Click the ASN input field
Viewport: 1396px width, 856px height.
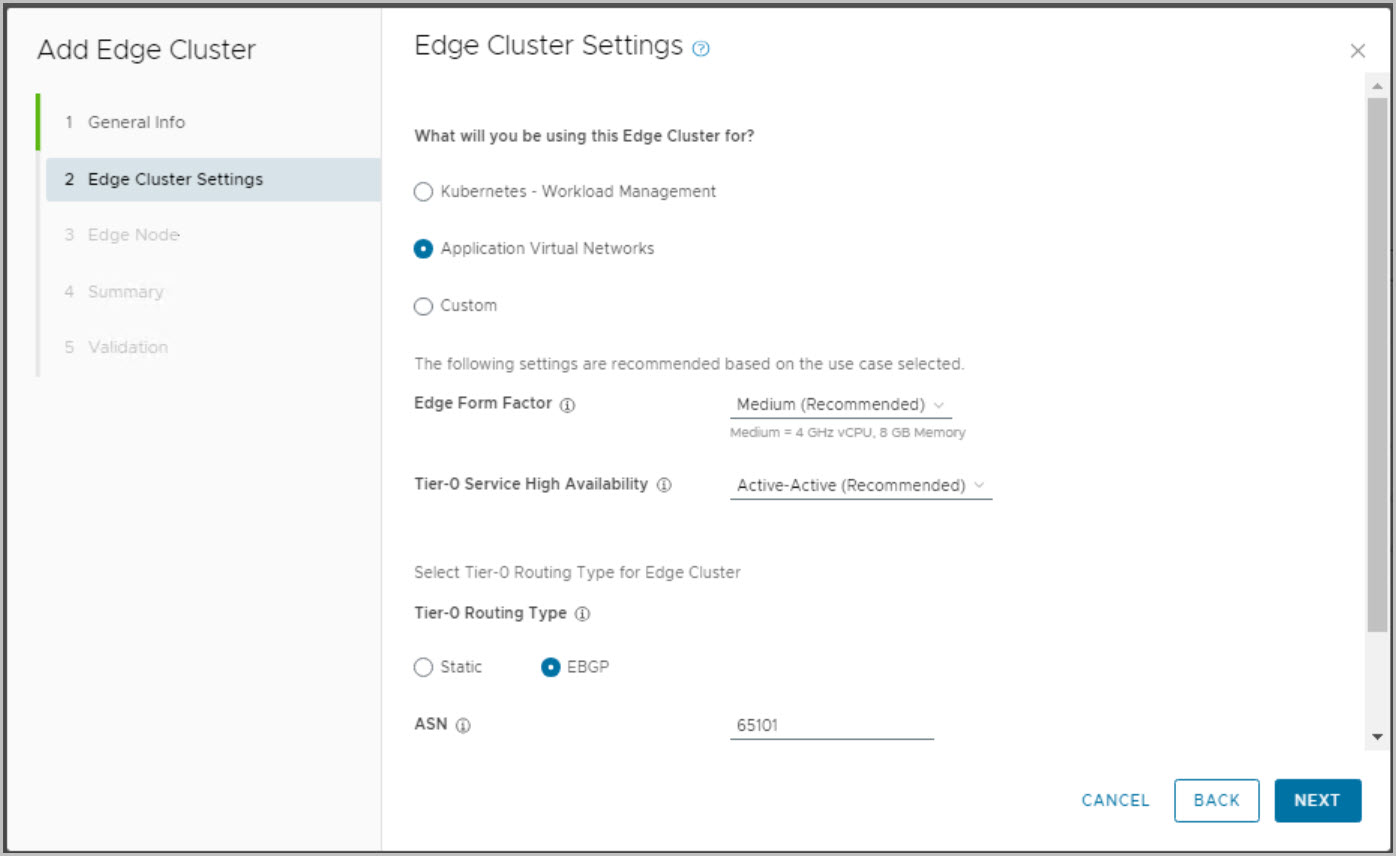coord(831,726)
